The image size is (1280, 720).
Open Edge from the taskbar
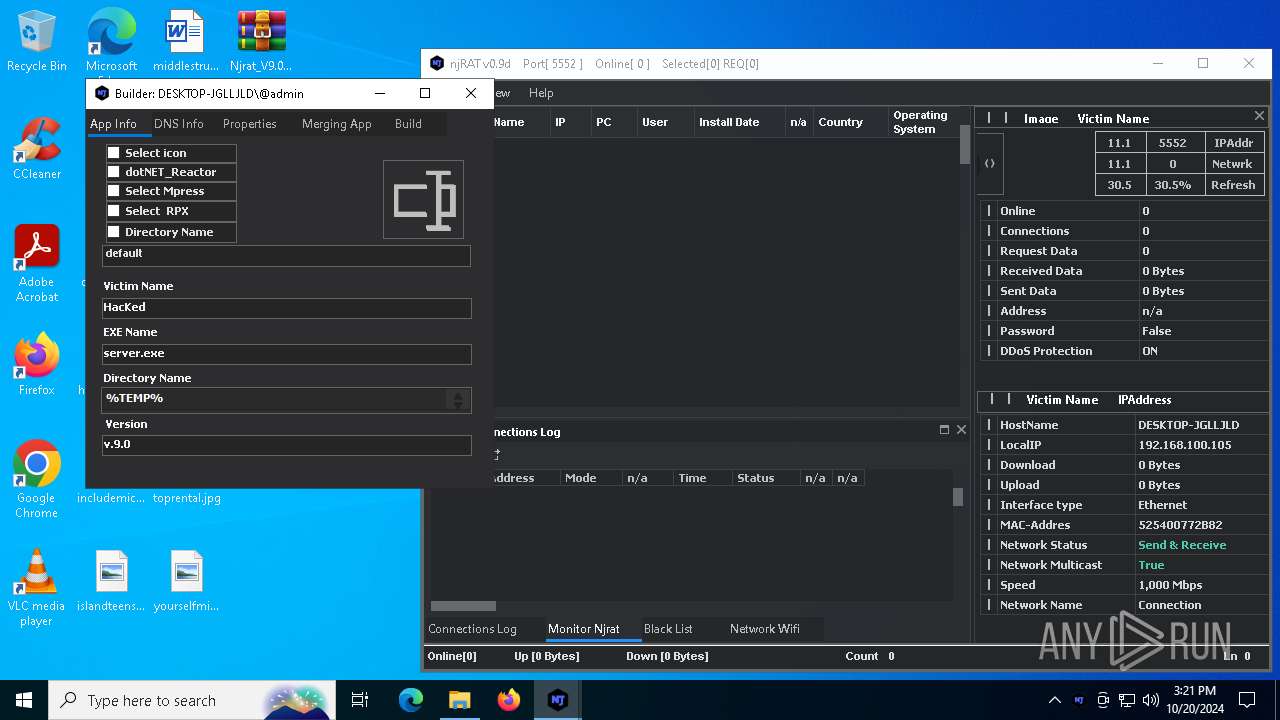click(411, 700)
